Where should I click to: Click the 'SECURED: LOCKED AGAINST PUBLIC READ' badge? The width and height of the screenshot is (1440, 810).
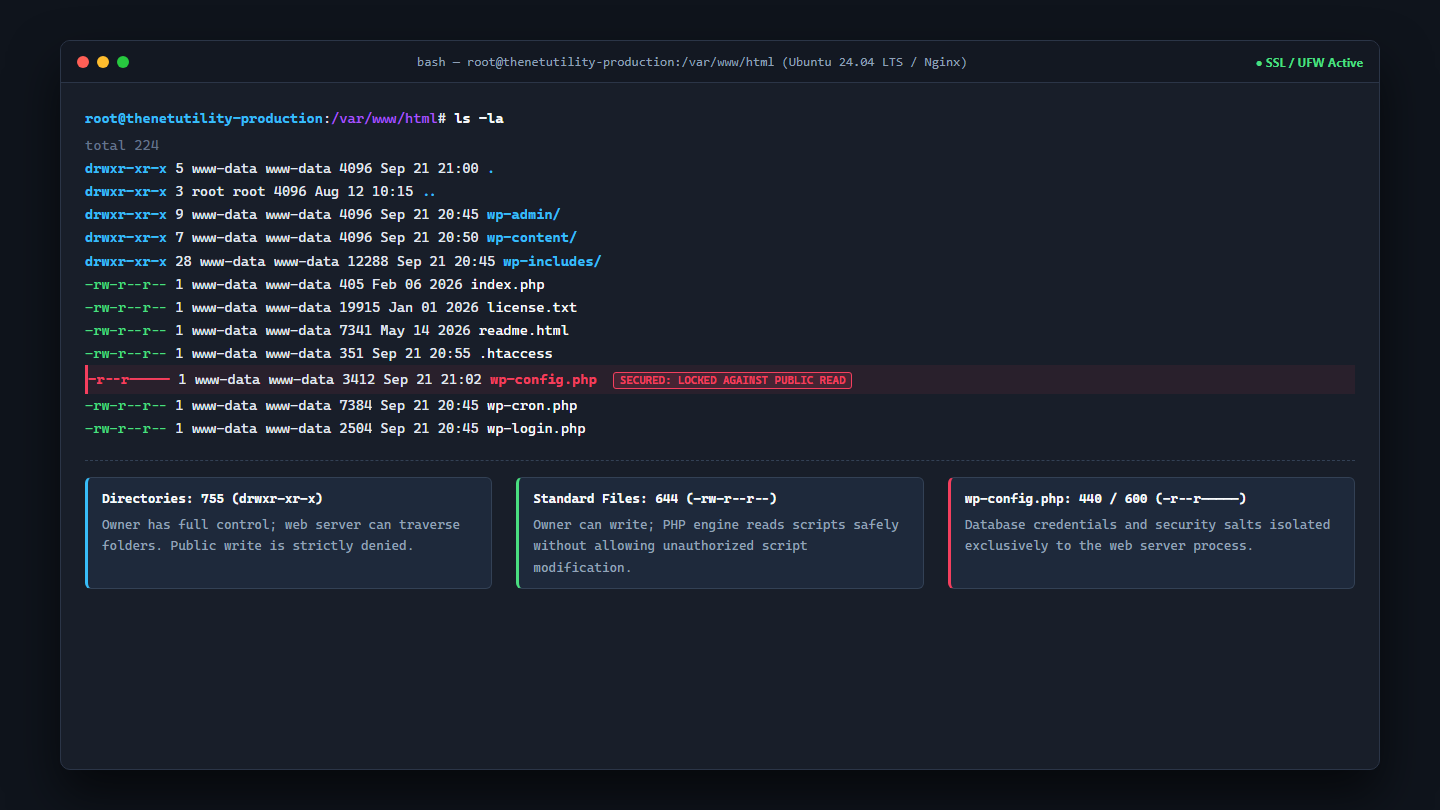[732, 380]
